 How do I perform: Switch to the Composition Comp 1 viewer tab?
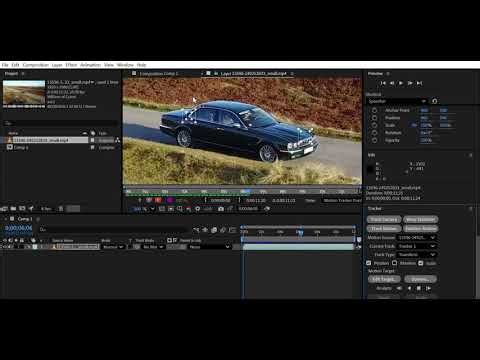(x=159, y=73)
